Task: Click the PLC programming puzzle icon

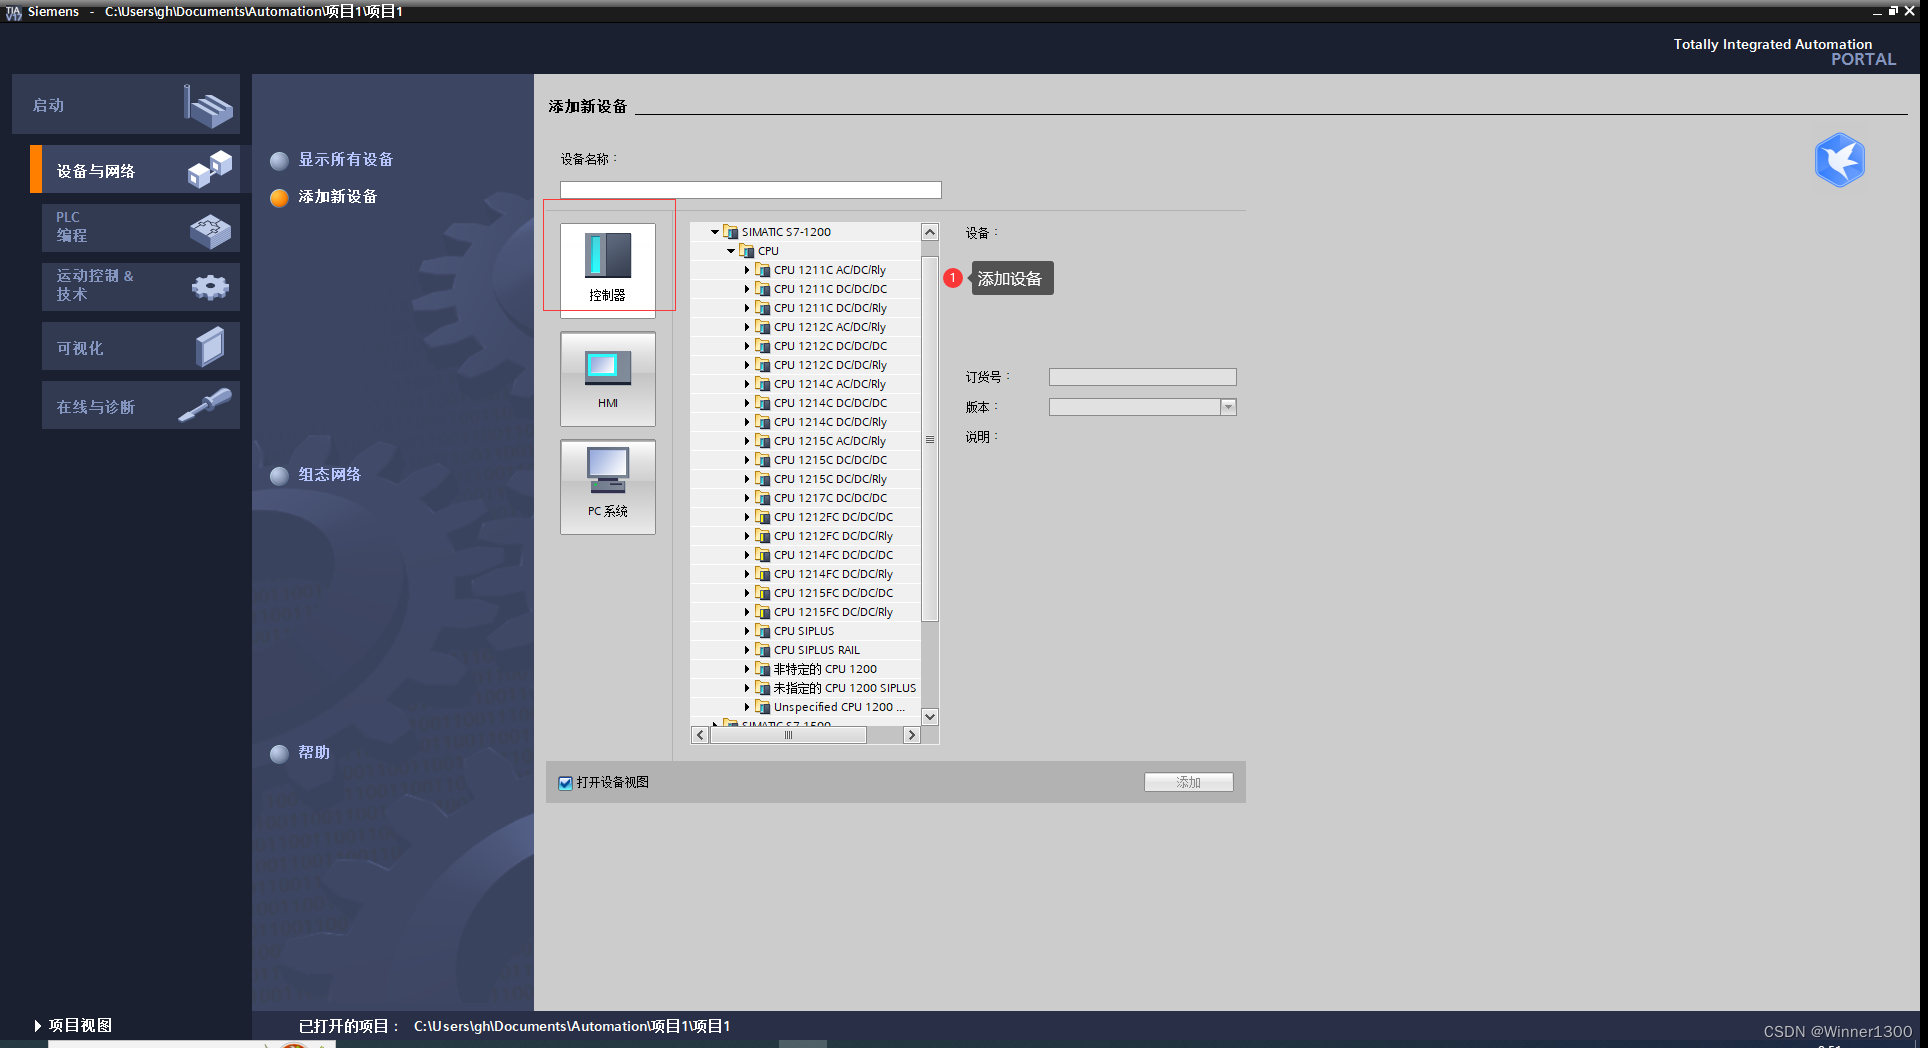Action: [211, 231]
